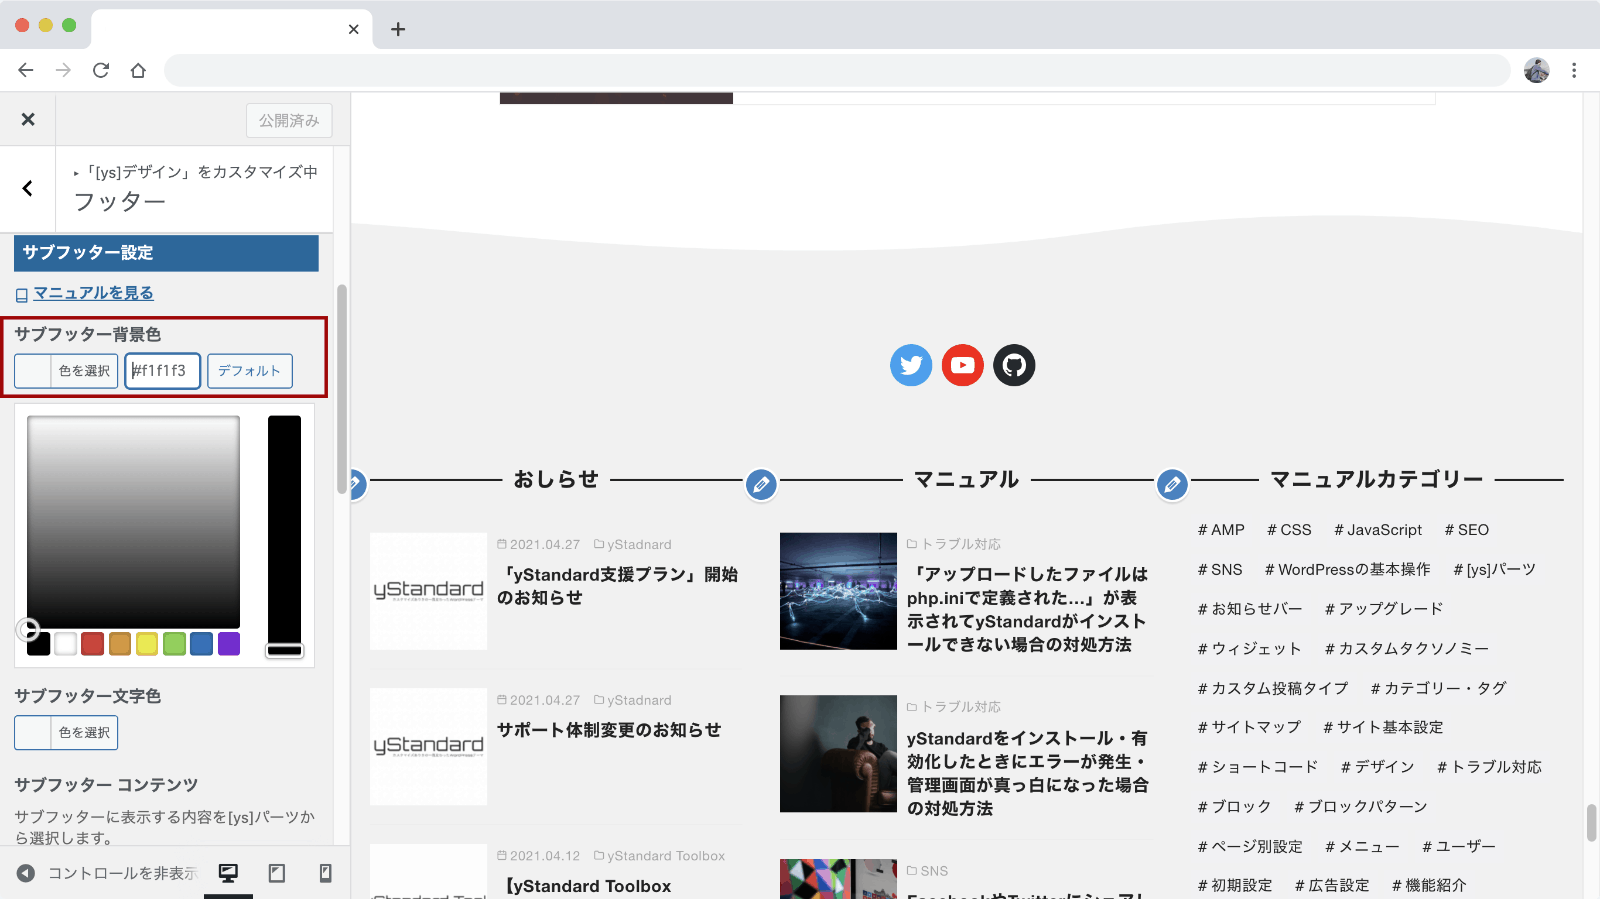Click 色を選択 for サブフッター背景色

[66, 371]
